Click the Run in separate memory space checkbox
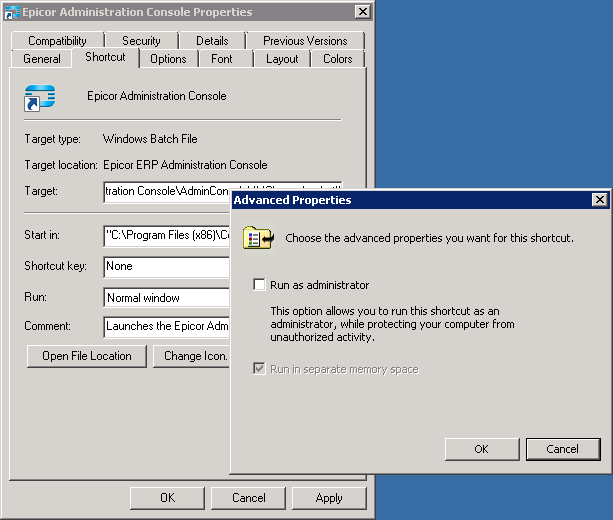This screenshot has width=613, height=520. [x=259, y=369]
